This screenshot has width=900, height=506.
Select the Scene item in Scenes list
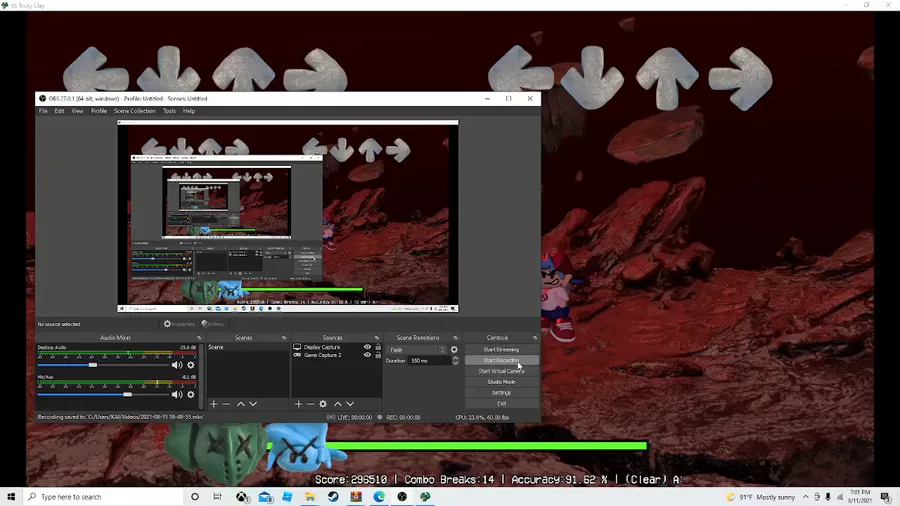pyautogui.click(x=247, y=347)
